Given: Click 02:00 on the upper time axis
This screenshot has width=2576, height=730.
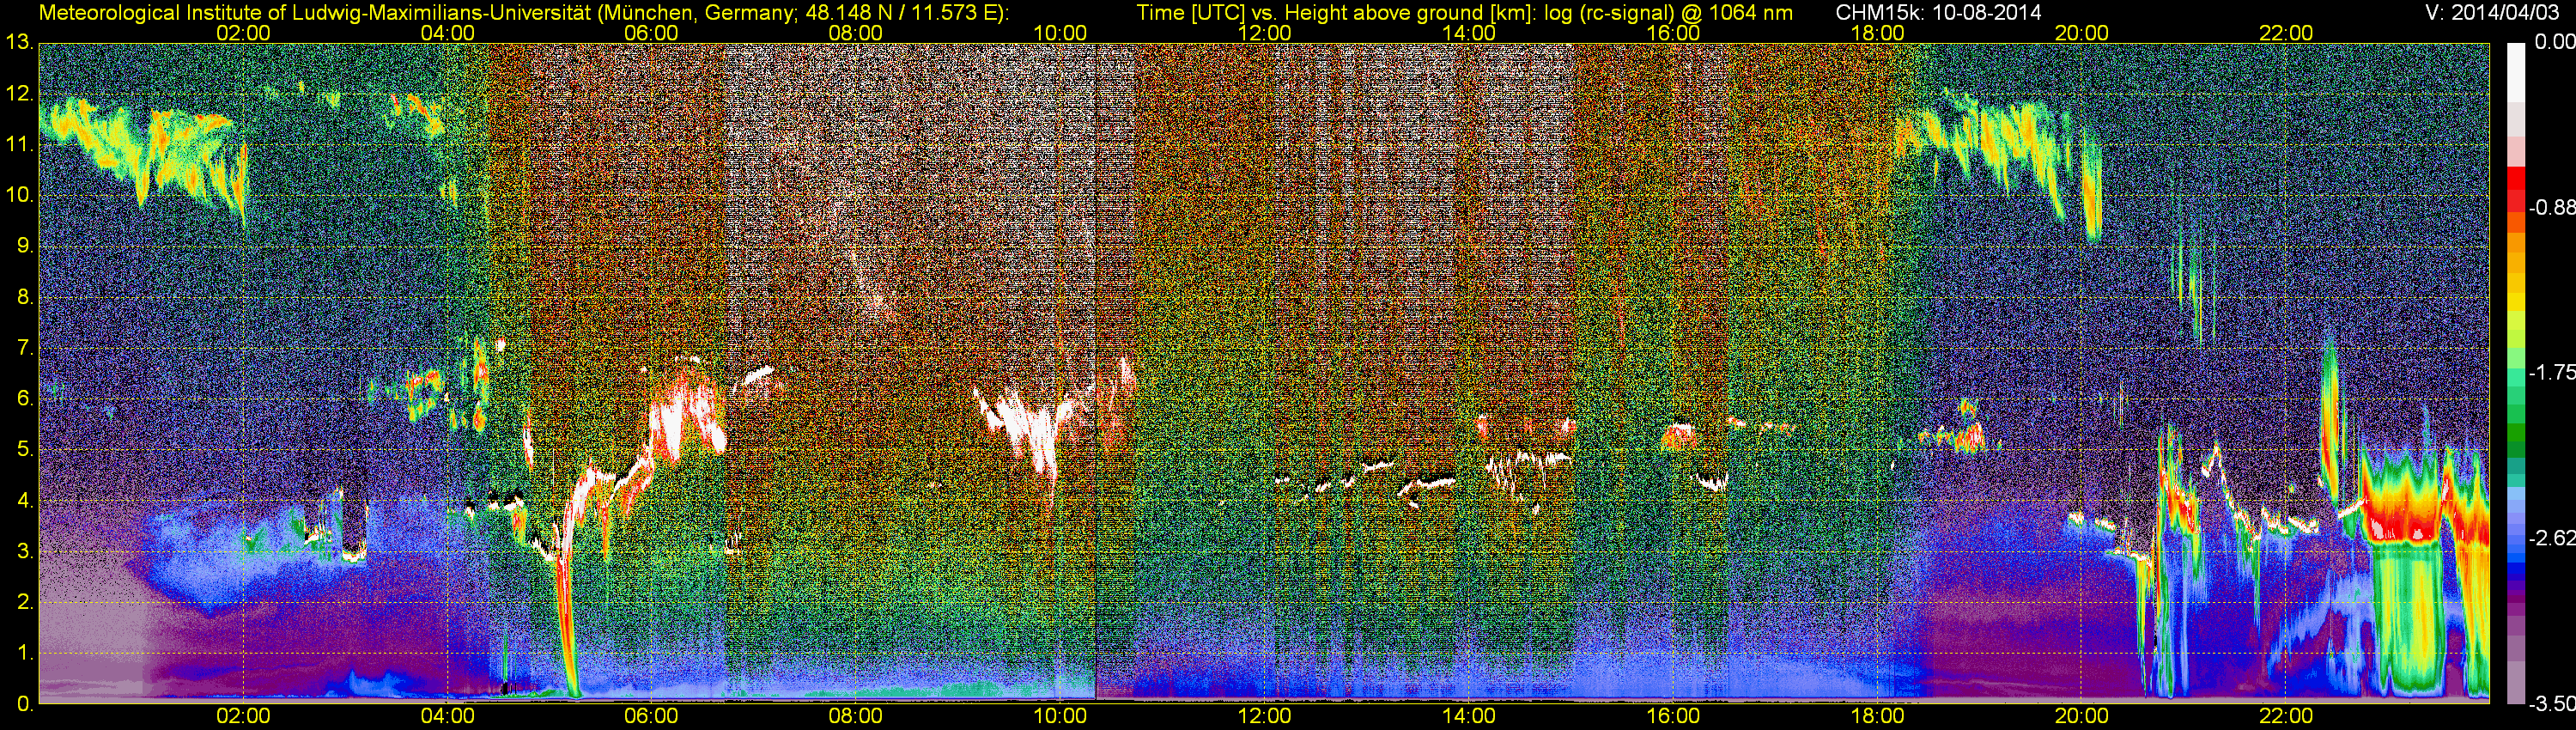Looking at the screenshot, I should [x=243, y=33].
